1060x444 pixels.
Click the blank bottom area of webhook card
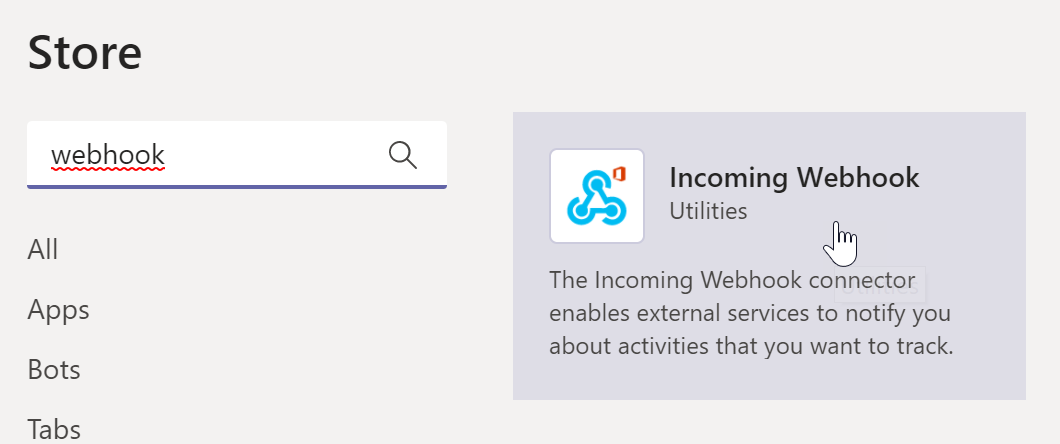point(769,380)
